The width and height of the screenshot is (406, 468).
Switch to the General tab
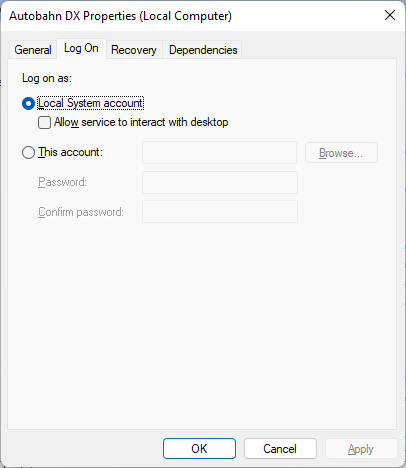33,50
